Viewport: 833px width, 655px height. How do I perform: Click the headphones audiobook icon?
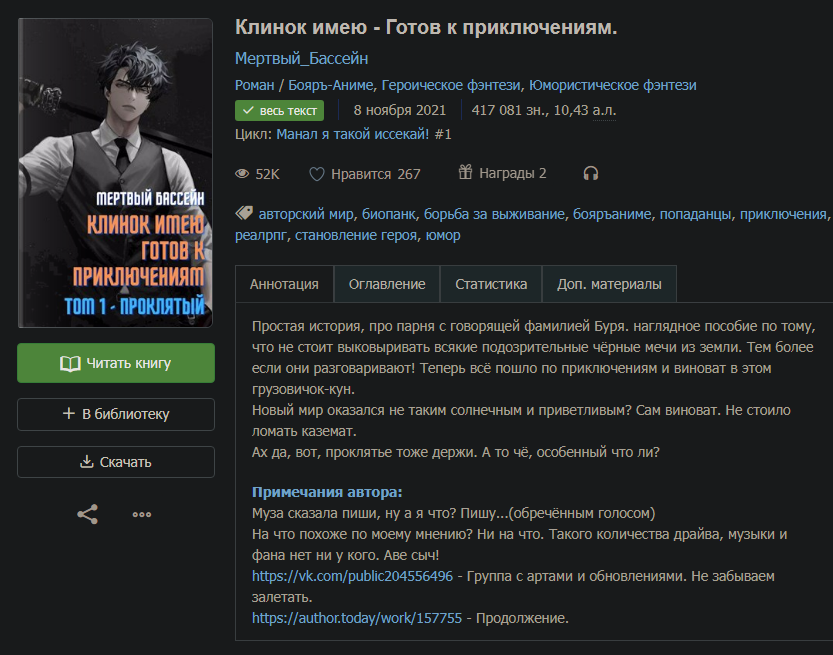591,174
